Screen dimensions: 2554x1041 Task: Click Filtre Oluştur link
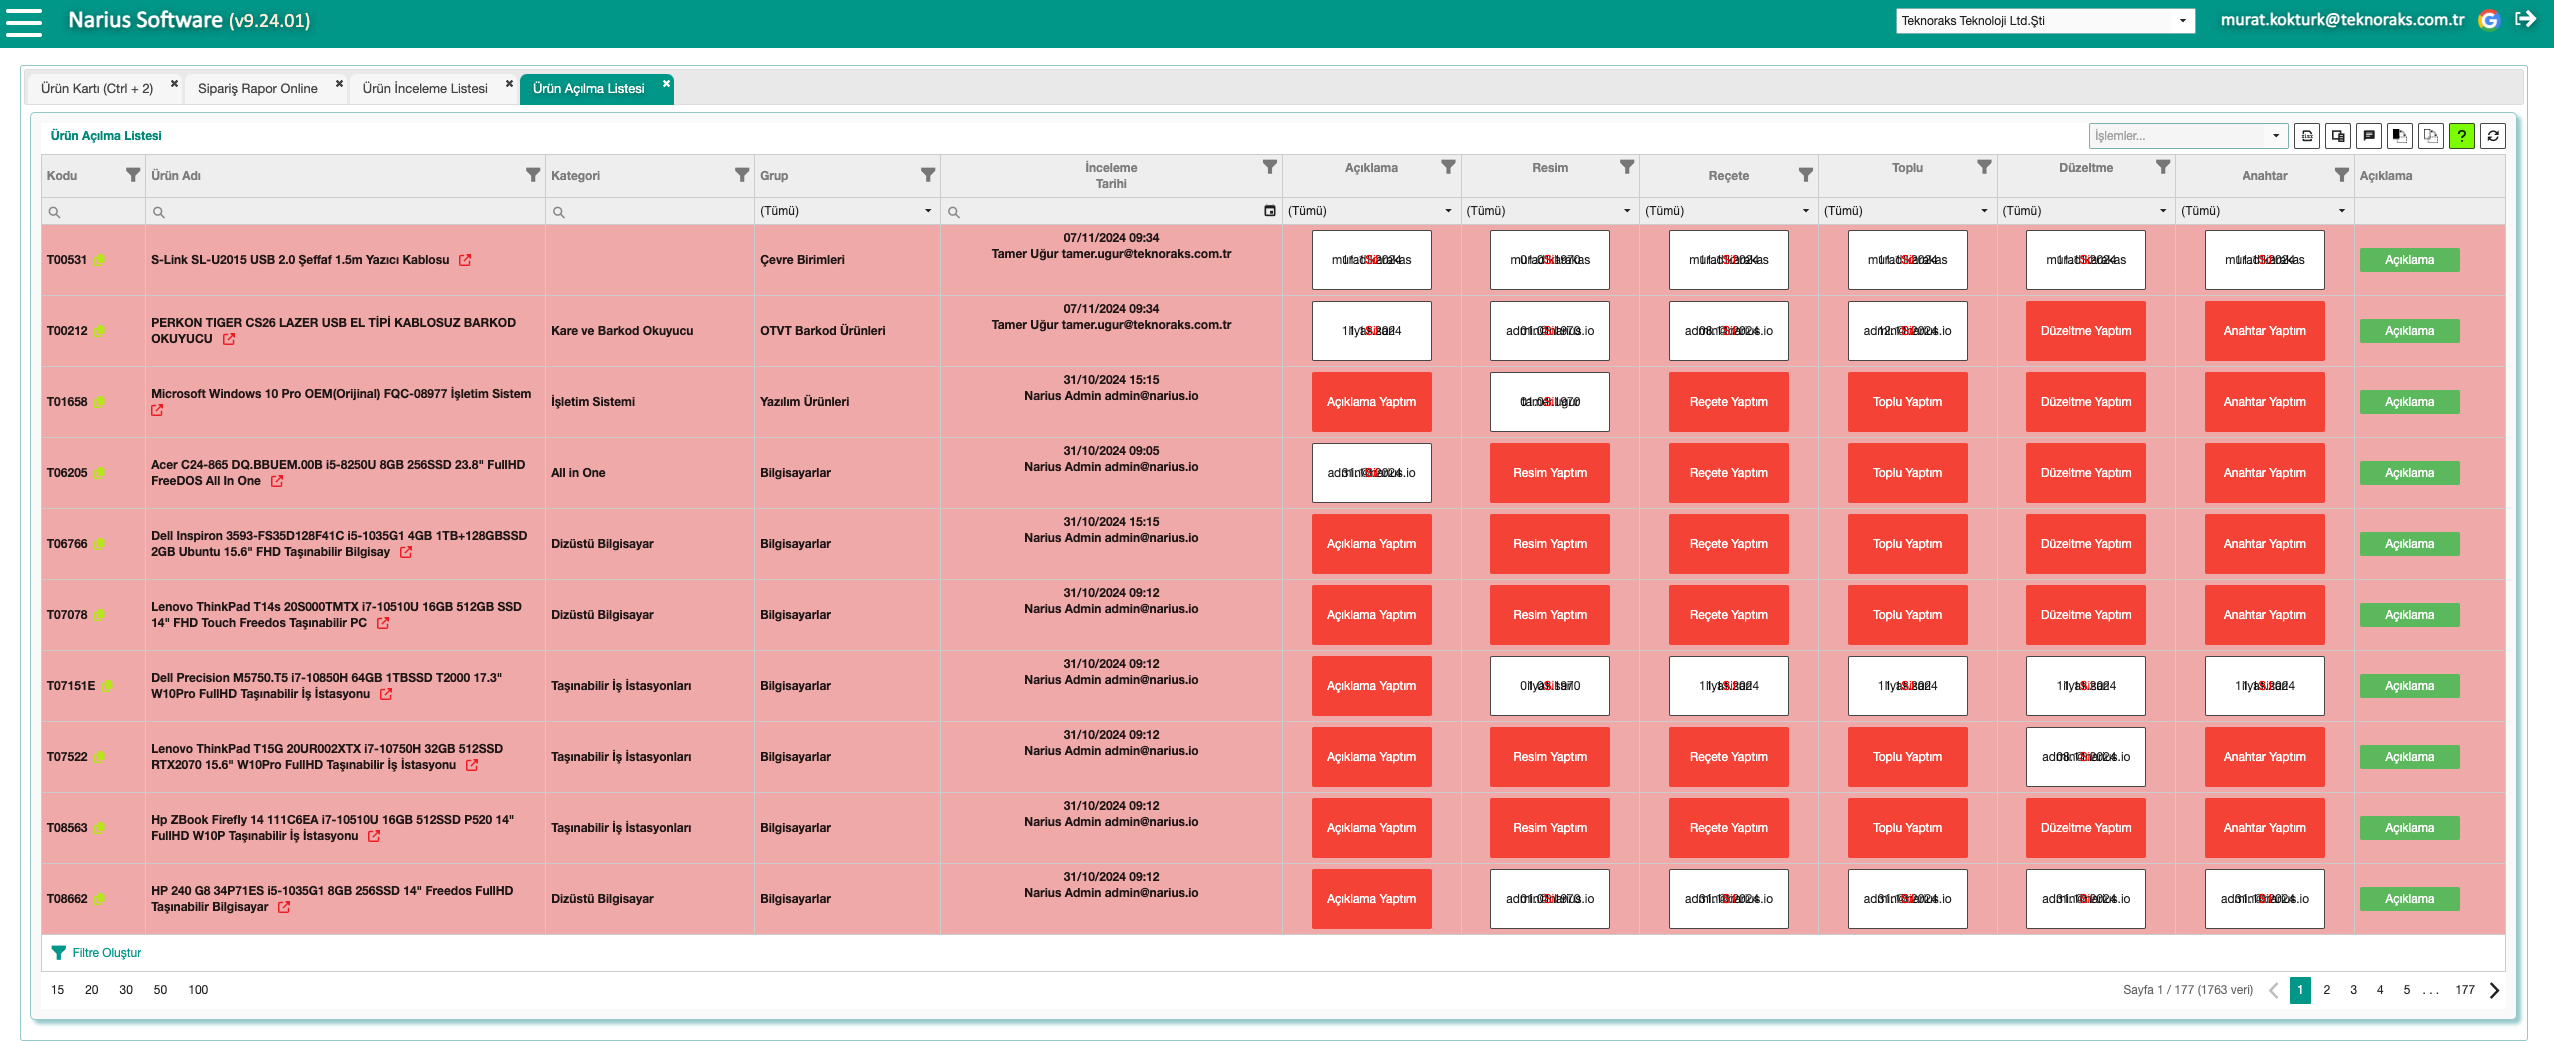coord(106,953)
